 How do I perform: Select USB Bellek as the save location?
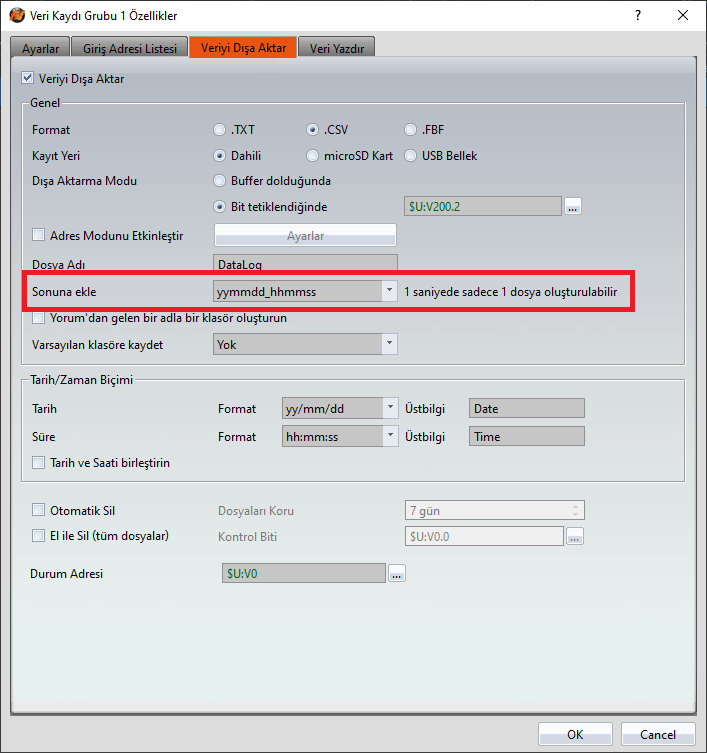point(411,156)
